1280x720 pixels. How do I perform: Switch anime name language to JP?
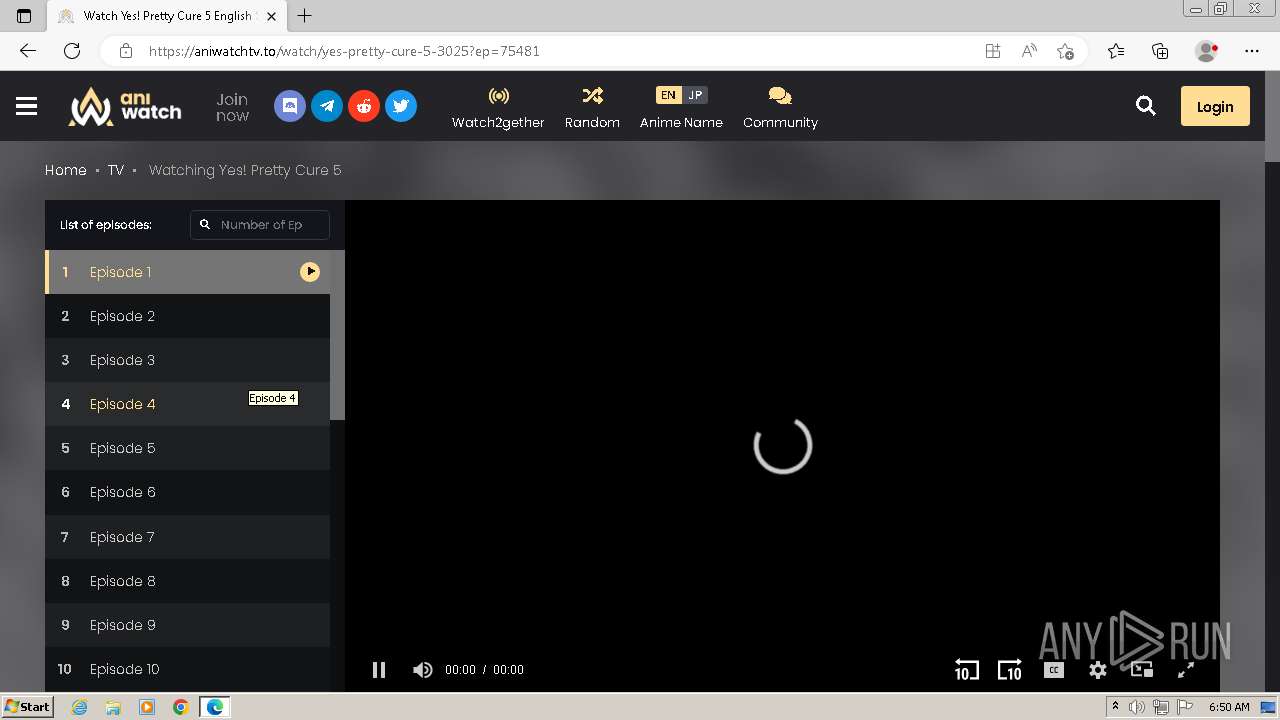695,95
